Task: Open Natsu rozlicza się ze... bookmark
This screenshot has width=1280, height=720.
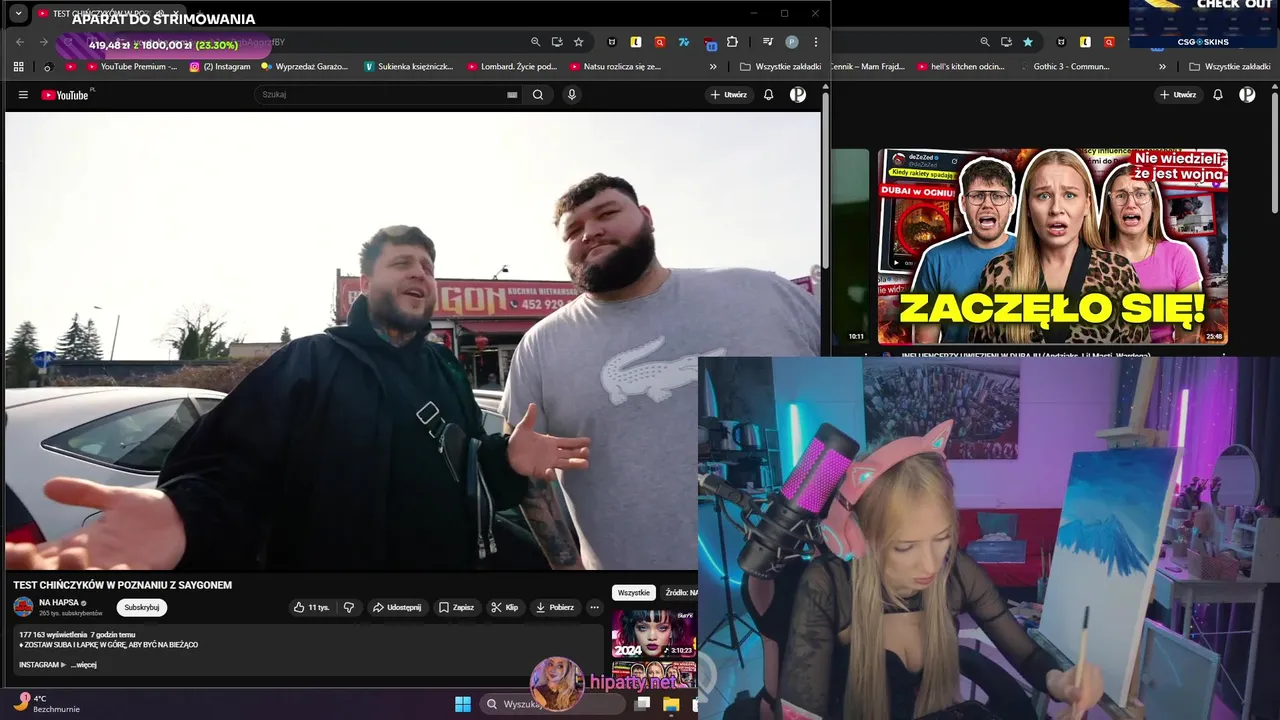Action: (x=615, y=67)
